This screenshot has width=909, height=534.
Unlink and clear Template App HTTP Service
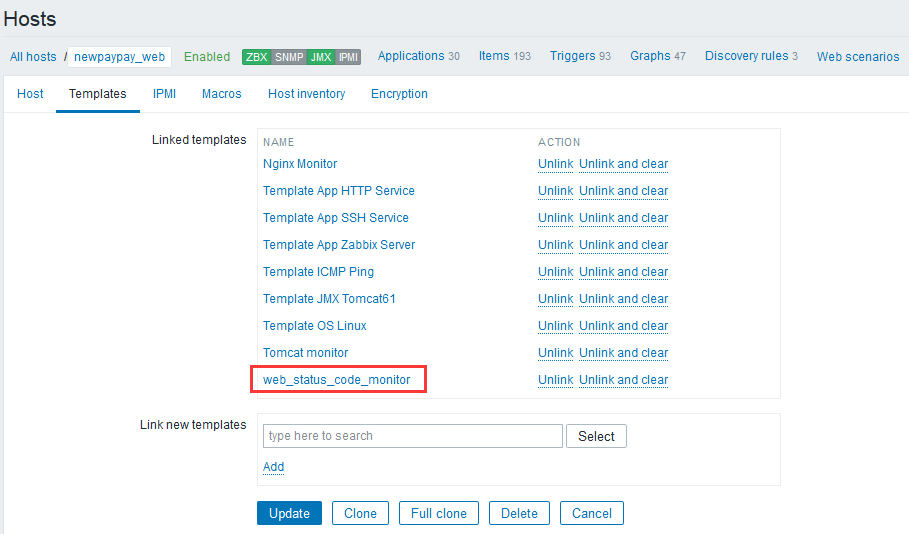pos(623,191)
